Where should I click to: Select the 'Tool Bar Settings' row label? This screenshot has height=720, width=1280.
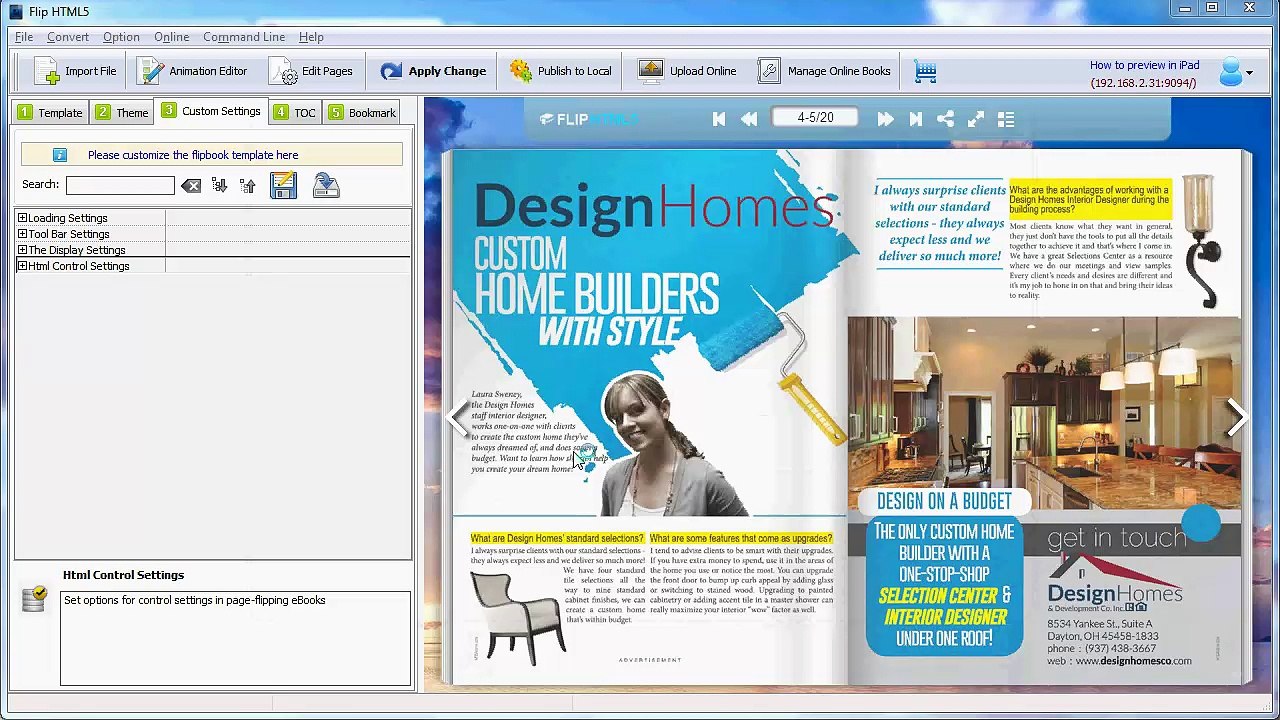69,234
